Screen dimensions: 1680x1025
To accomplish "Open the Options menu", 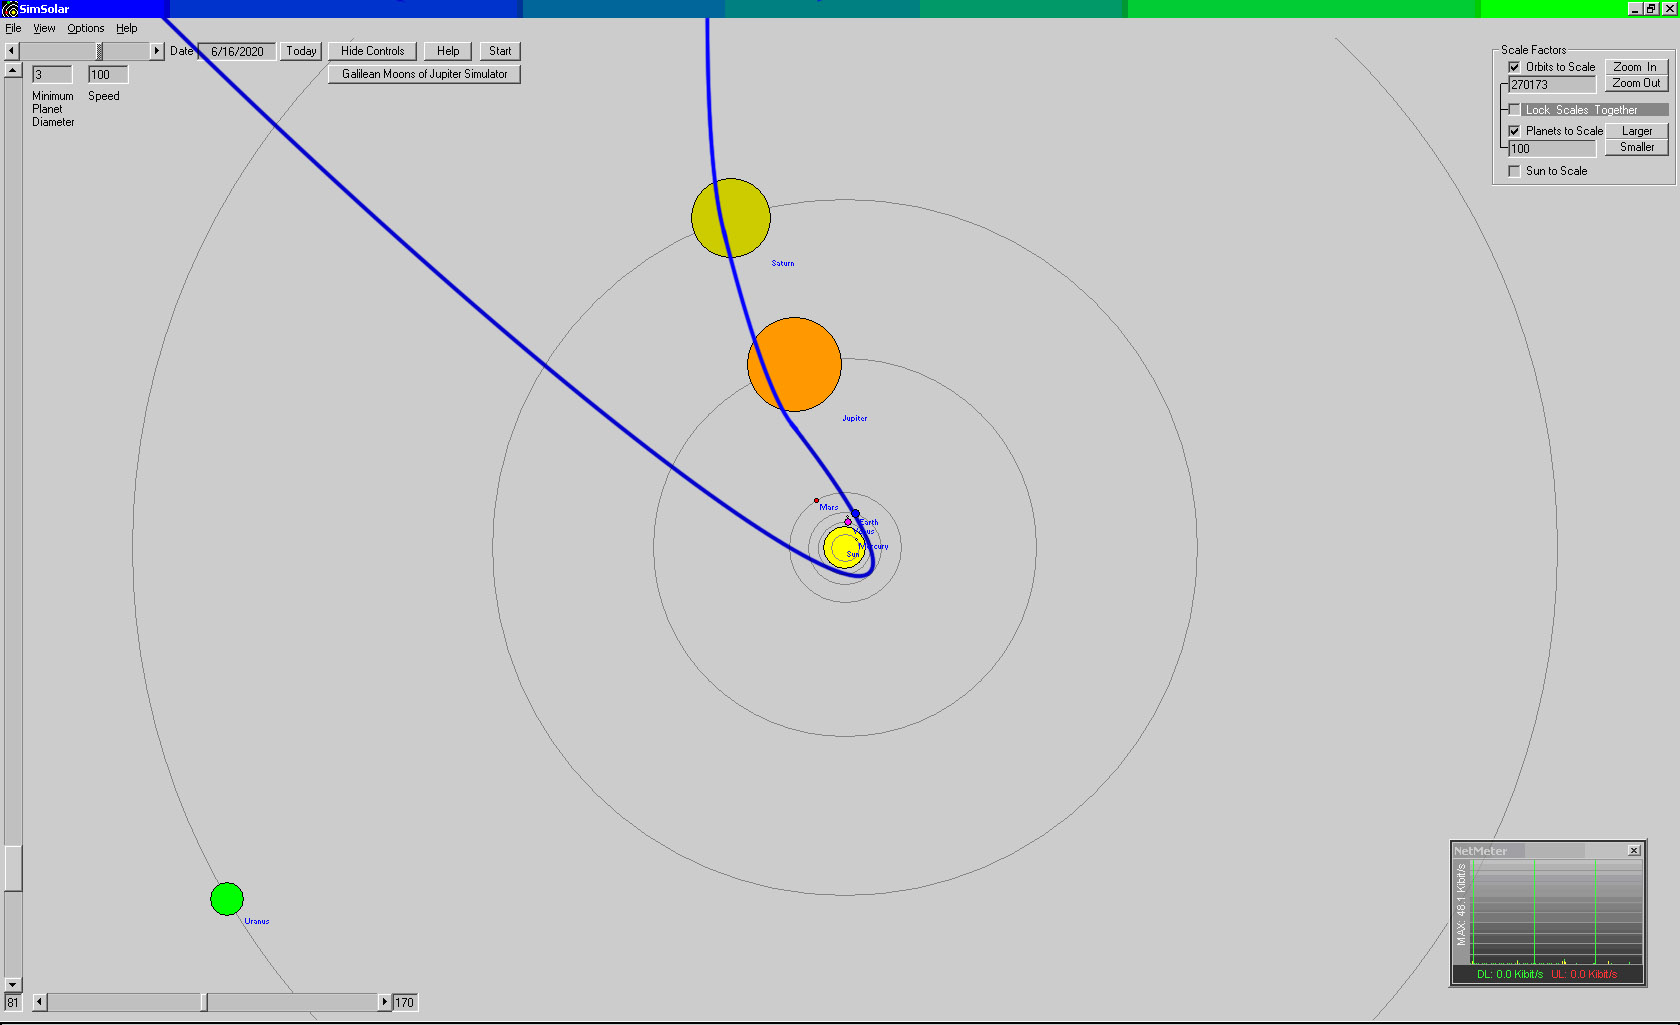I will point(85,28).
